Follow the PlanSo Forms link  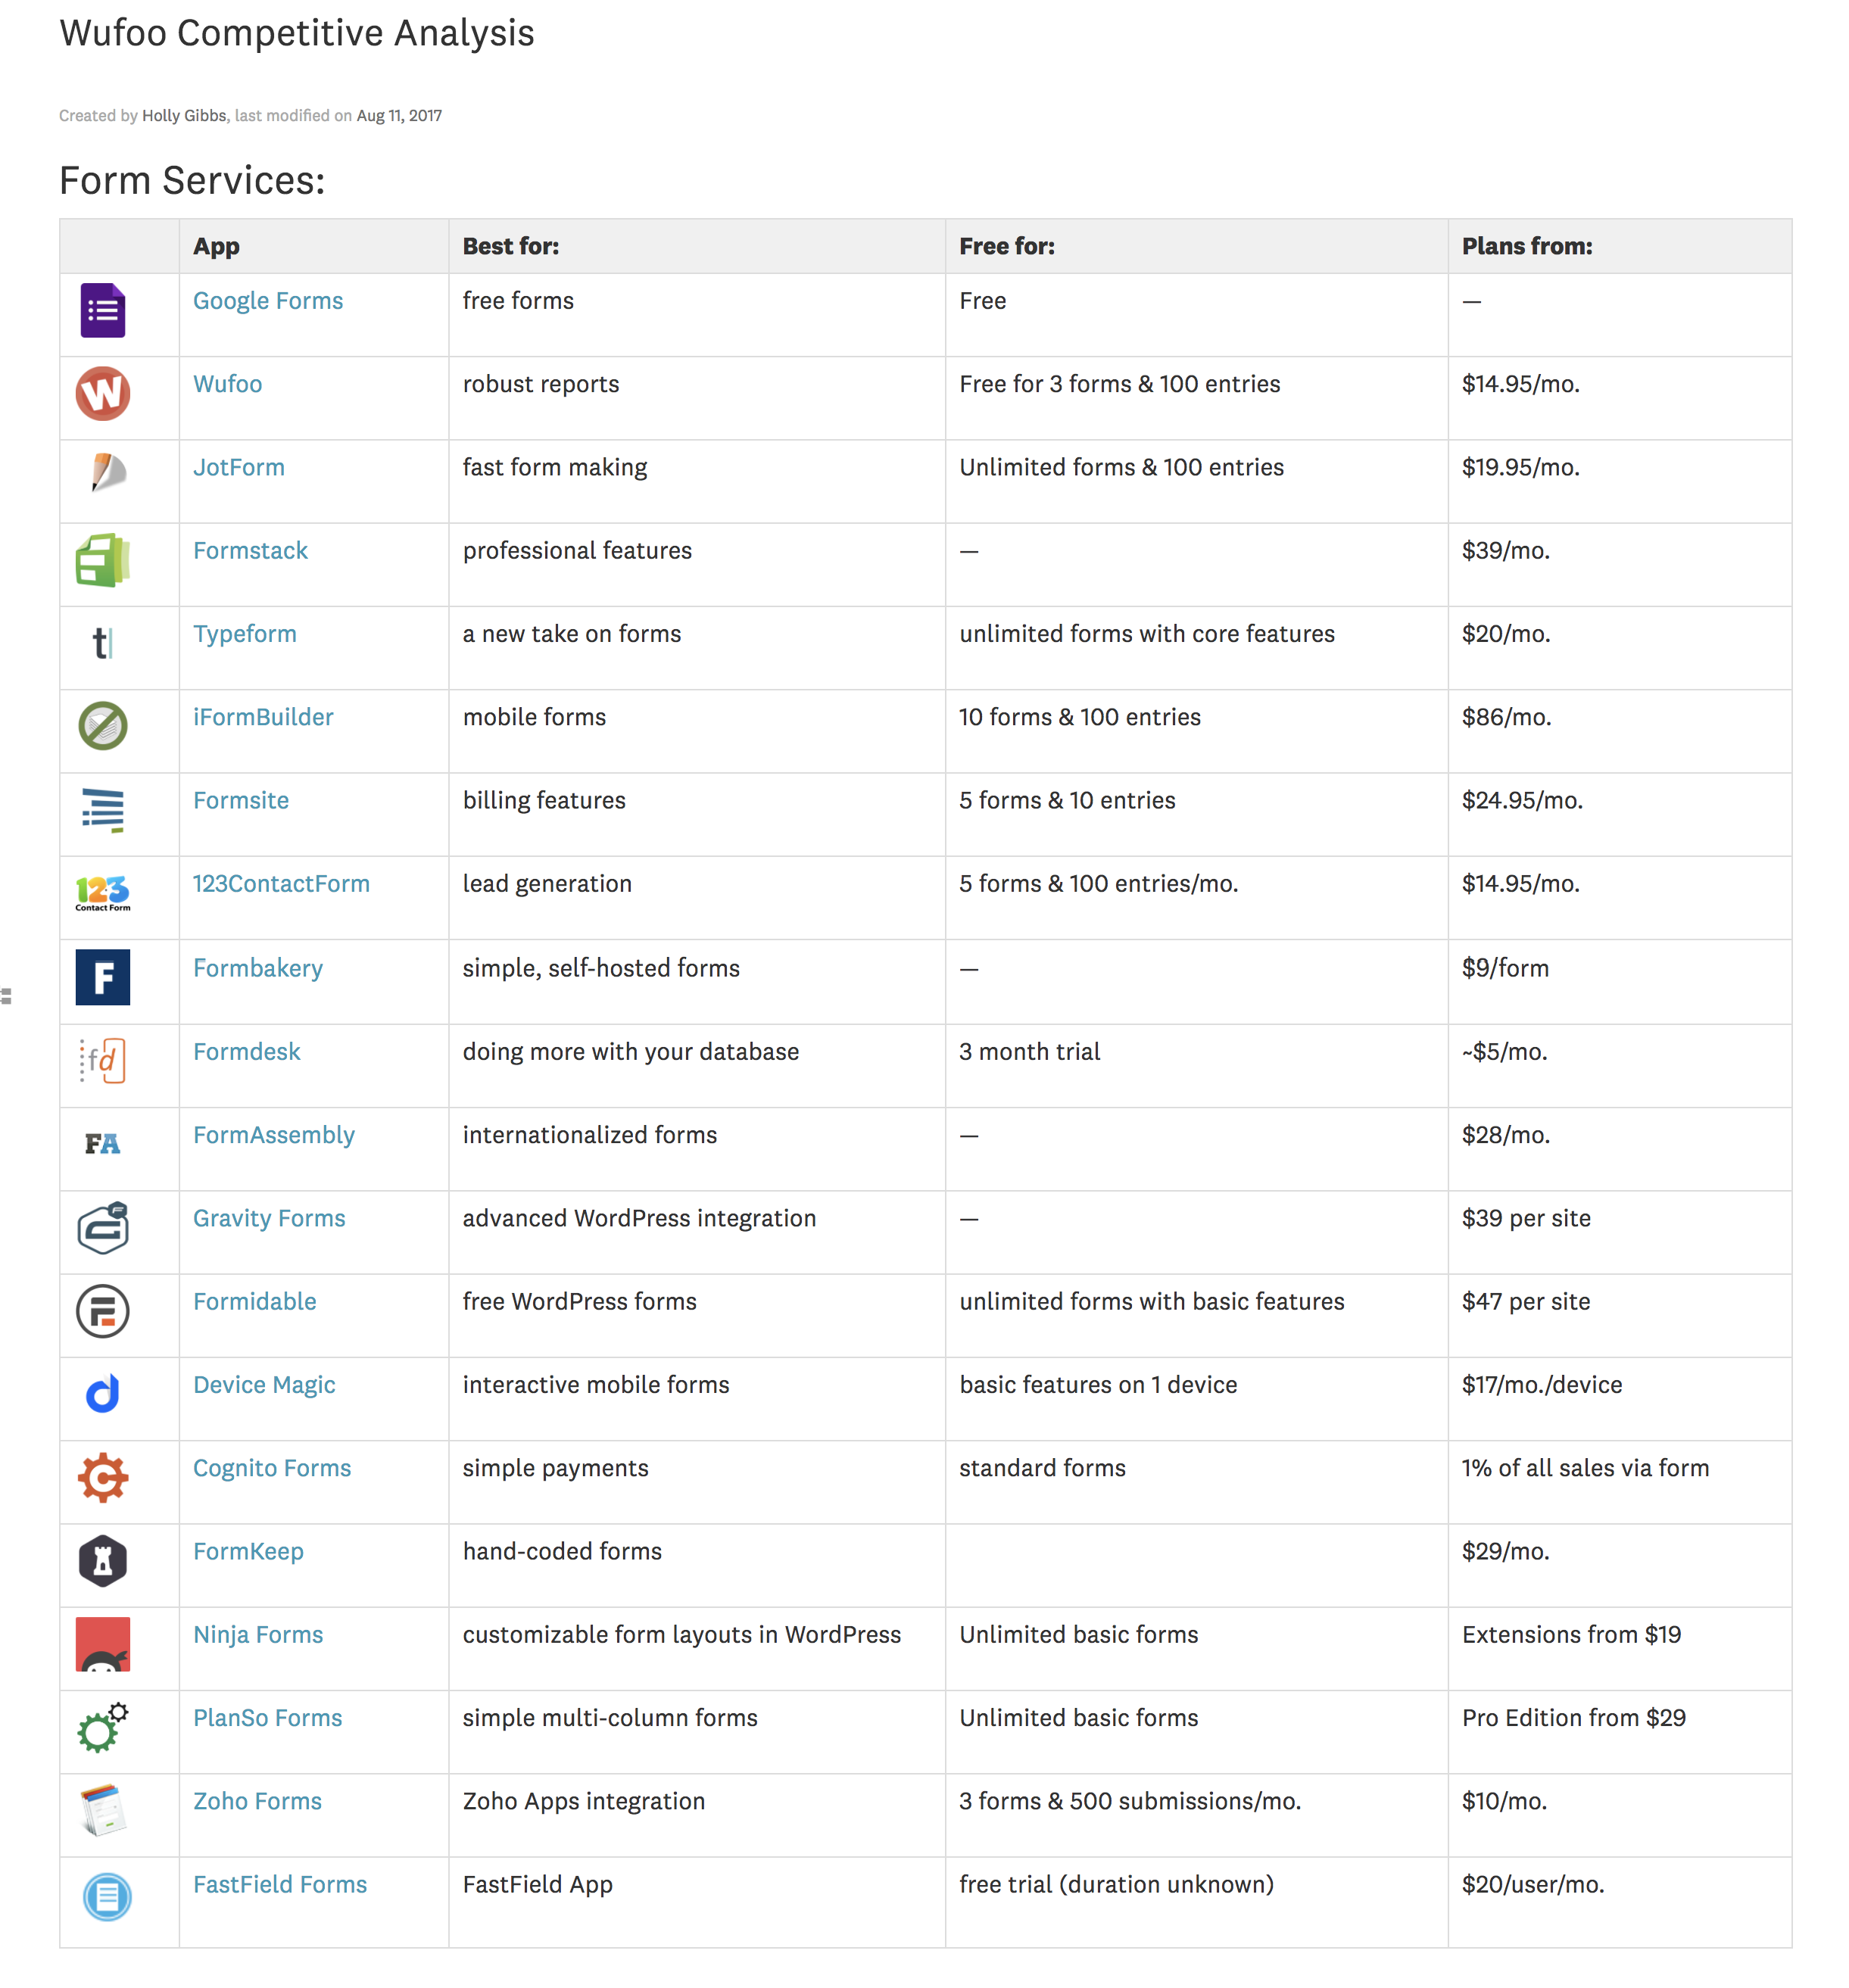pyautogui.click(x=267, y=1718)
